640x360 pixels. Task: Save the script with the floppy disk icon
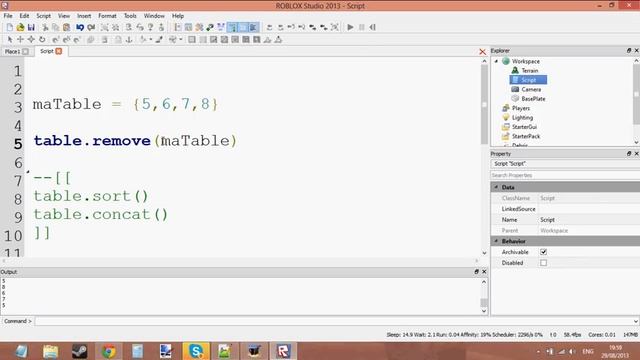pos(31,27)
